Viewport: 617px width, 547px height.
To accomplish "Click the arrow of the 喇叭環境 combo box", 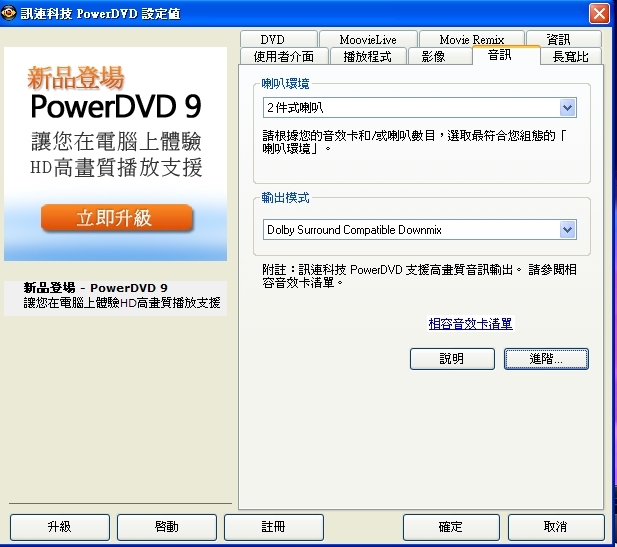I will 567,108.
